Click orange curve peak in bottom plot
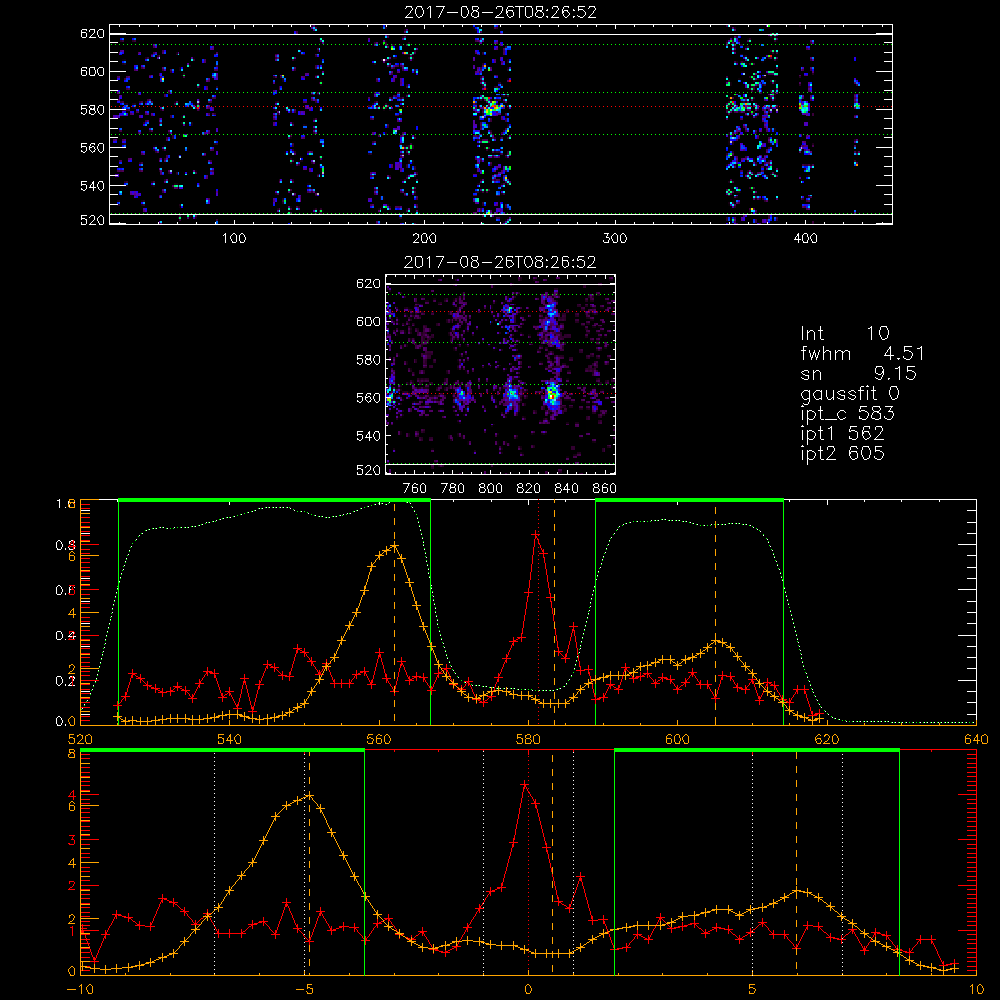Screen dimensions: 1000x1000 tap(309, 795)
